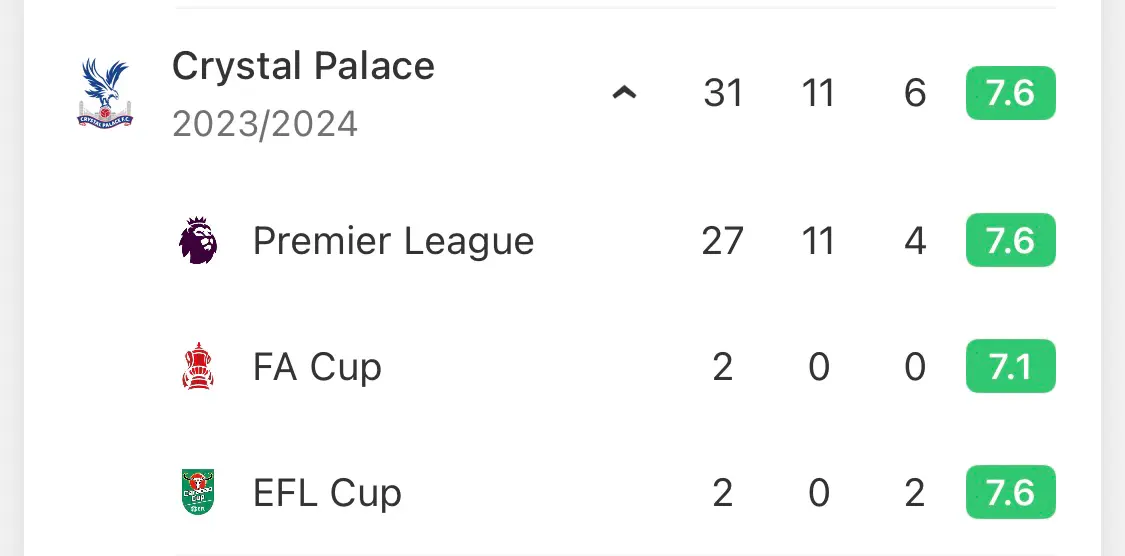Open the FA Cup competition row
This screenshot has height=556, width=1125.
(562, 366)
